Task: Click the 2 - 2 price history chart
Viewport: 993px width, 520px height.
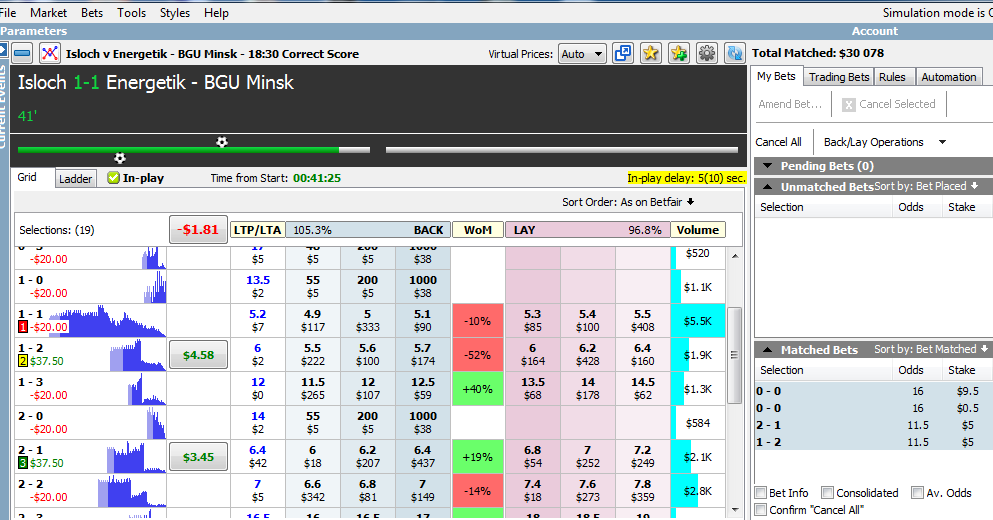Action: point(132,491)
